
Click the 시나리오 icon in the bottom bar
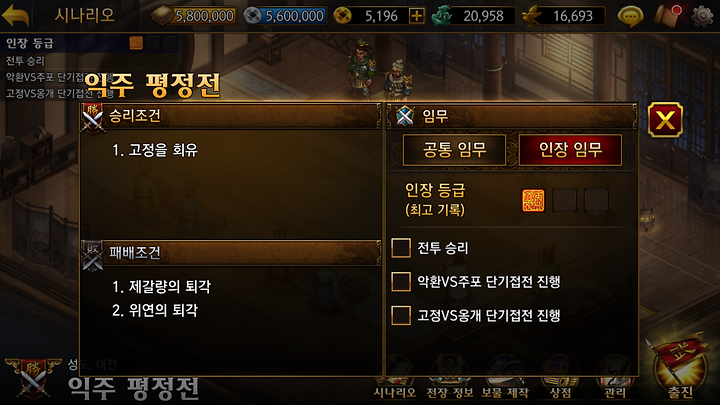[394, 379]
